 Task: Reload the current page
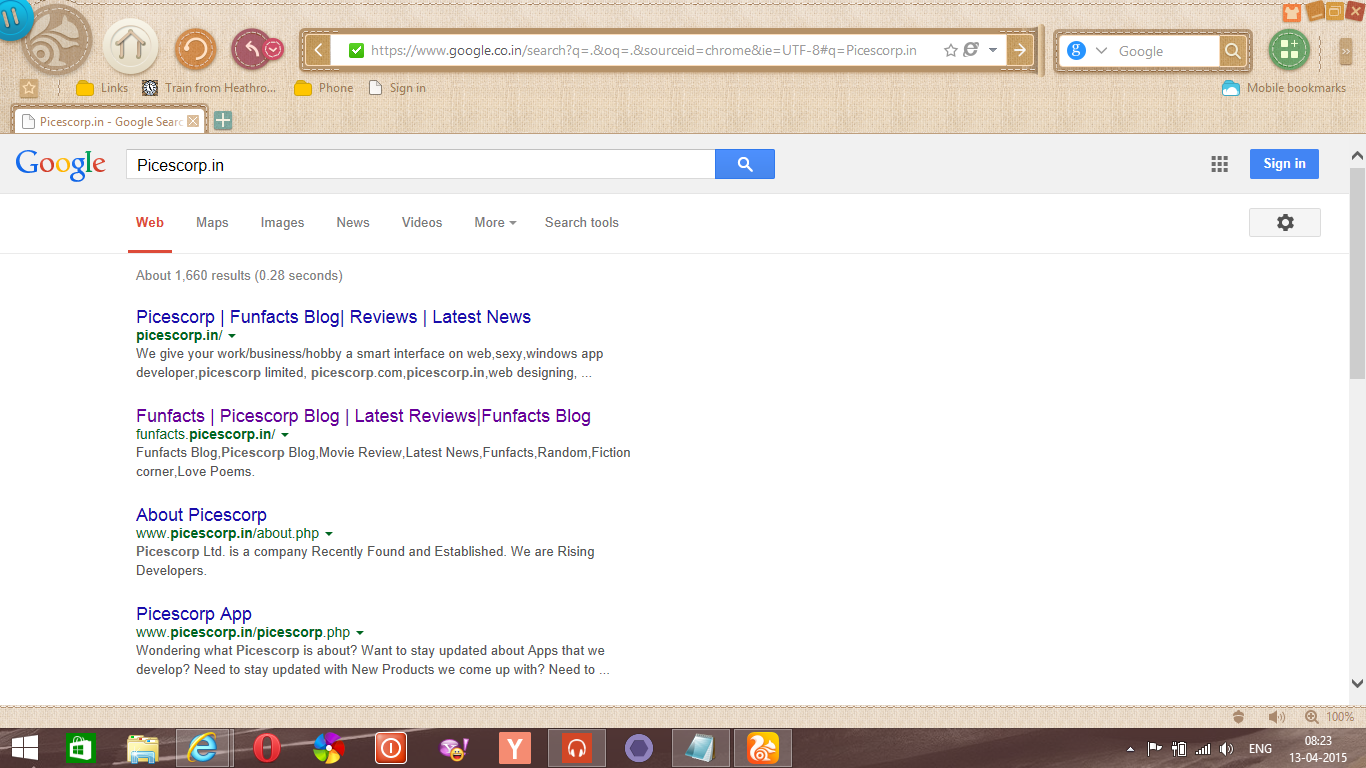pos(196,49)
